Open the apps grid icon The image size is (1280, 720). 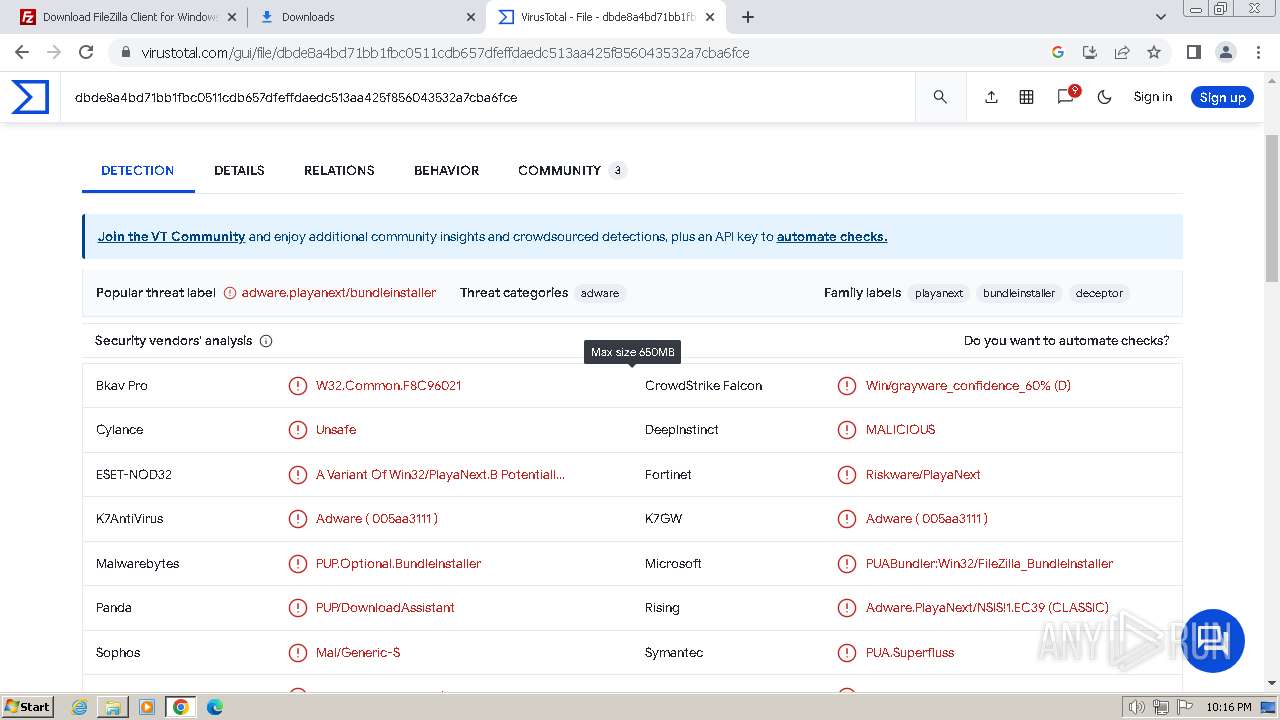[1026, 97]
